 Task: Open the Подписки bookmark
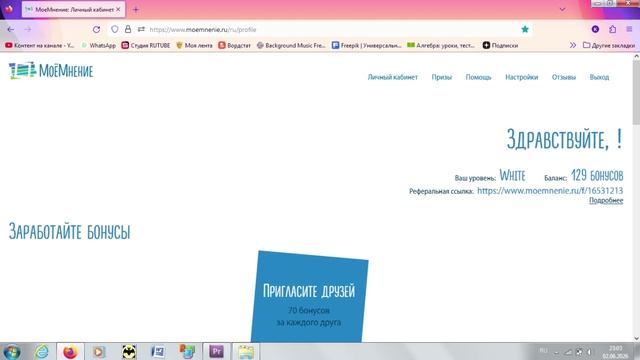pyautogui.click(x=500, y=45)
